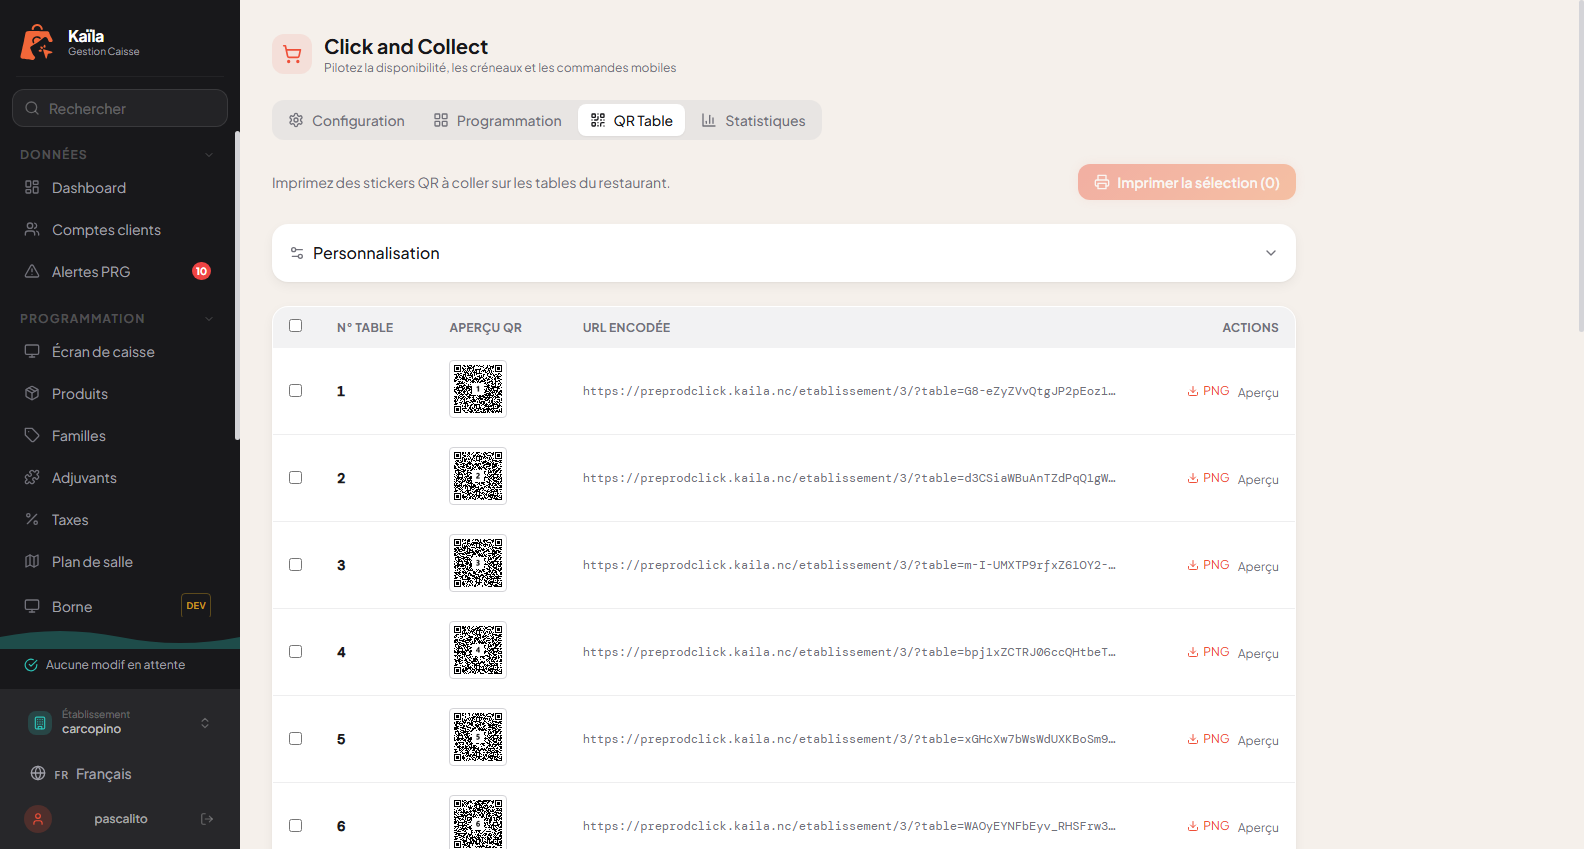Click the Établissement building icon
Viewport: 1584px width, 849px height.
click(x=40, y=722)
